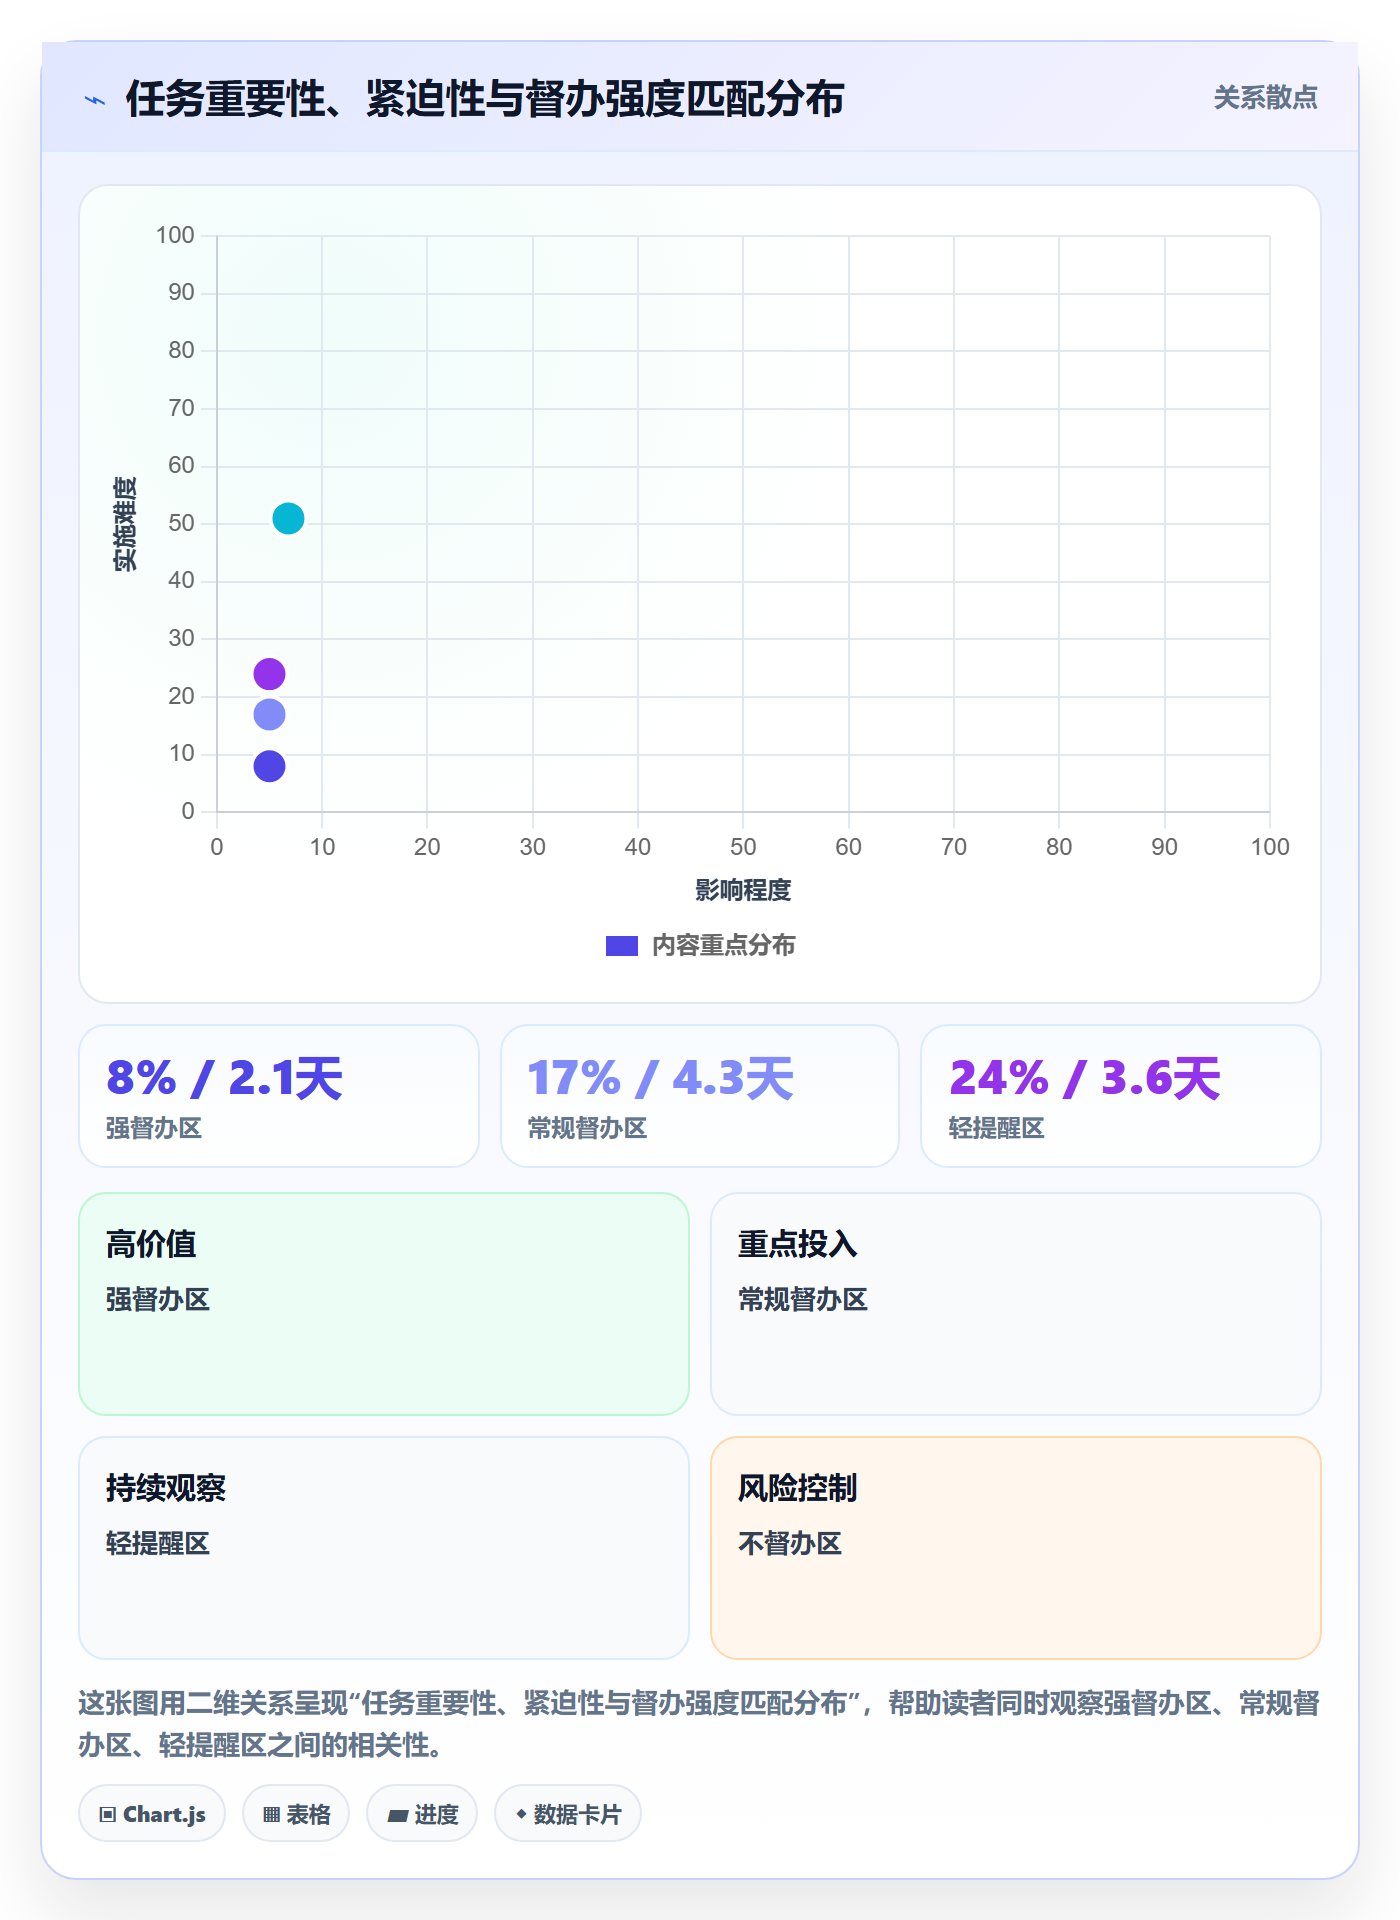This screenshot has height=1920, width=1400.
Task: Select the 持续观察 quadrant card
Action: point(384,1548)
